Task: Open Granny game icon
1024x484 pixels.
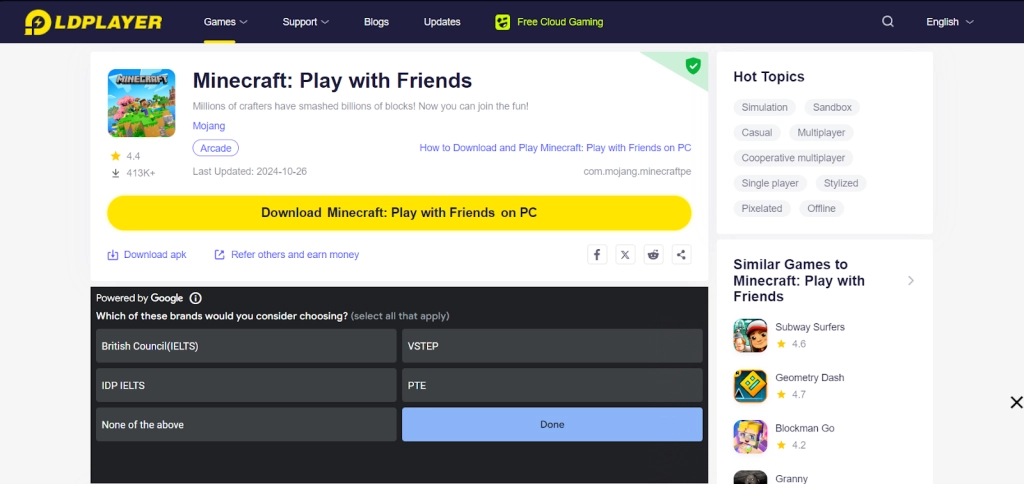Action: [750, 477]
